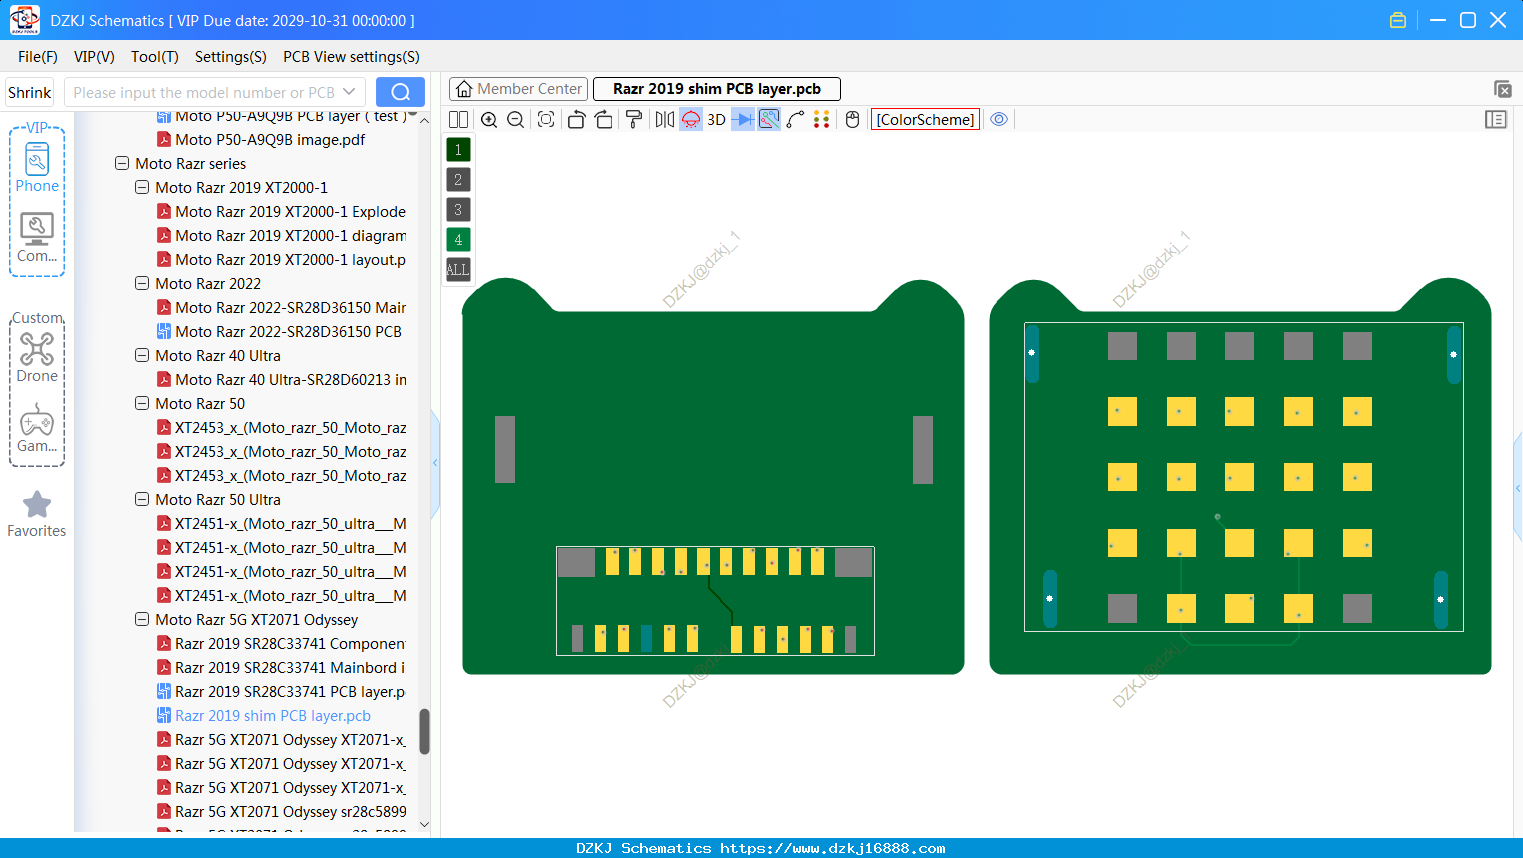Zoom in on the PCB view
The width and height of the screenshot is (1523, 858).
pos(489,120)
